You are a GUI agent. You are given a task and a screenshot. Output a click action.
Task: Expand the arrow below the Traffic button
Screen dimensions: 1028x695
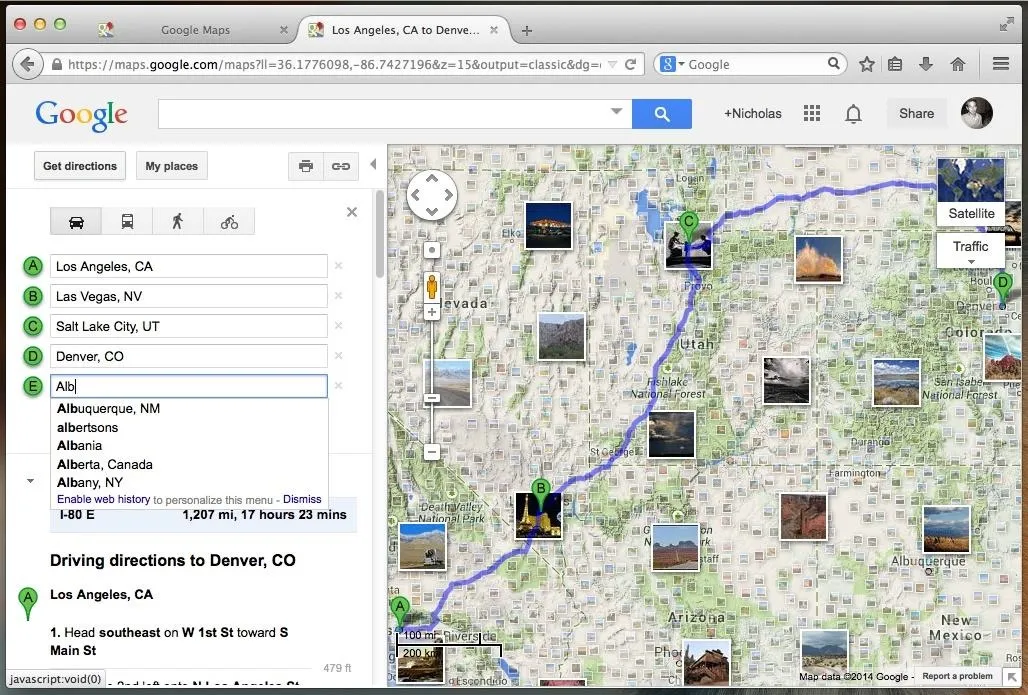[x=971, y=262]
